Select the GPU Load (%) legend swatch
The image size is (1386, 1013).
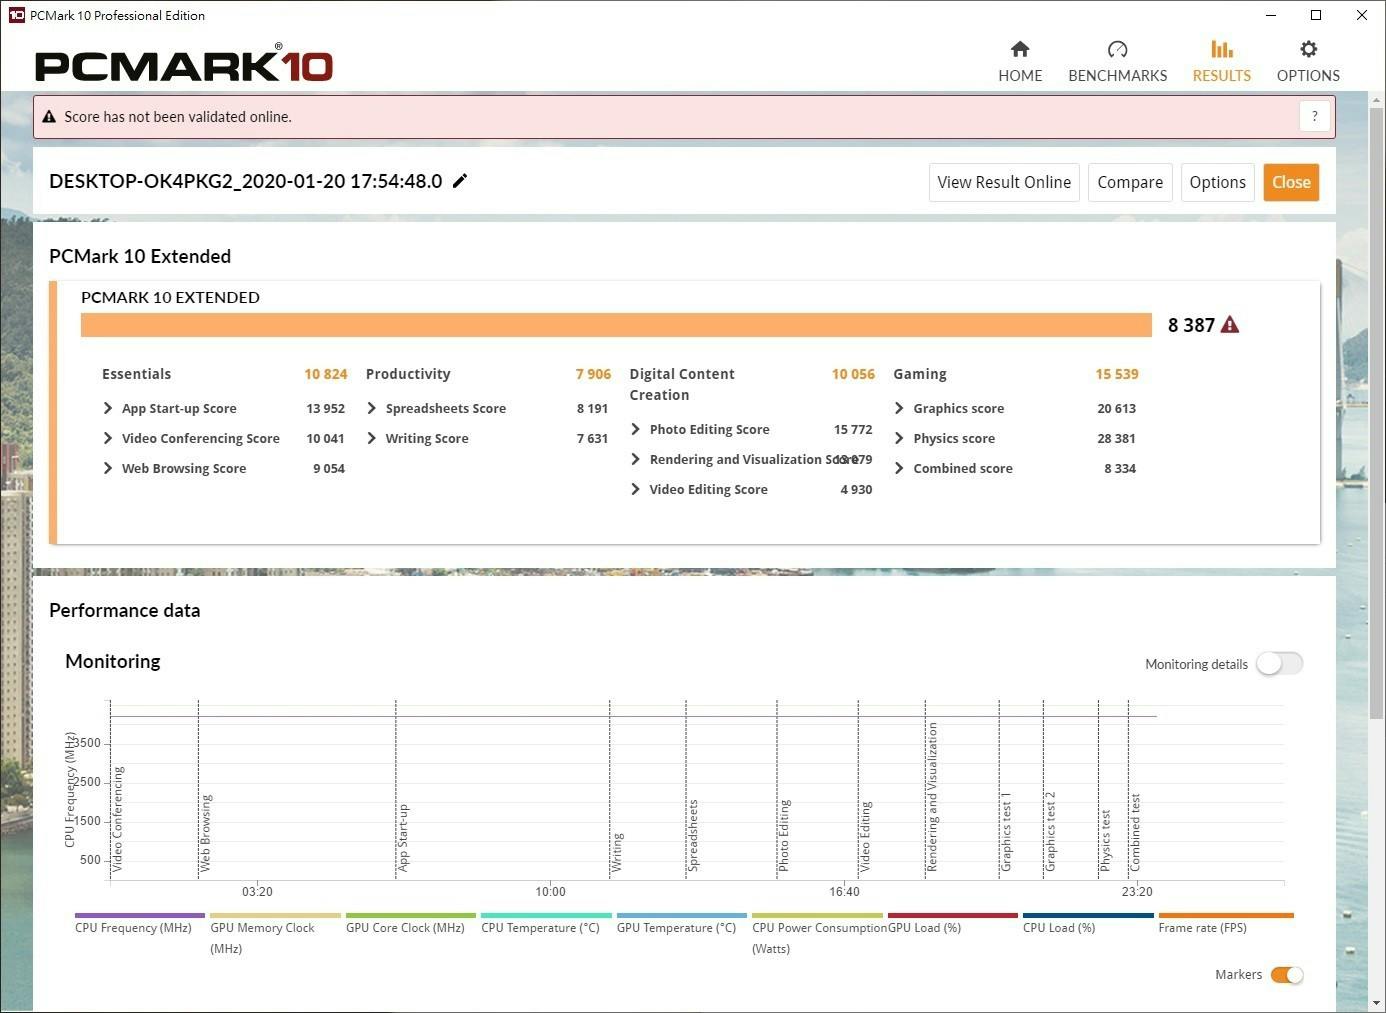[953, 915]
